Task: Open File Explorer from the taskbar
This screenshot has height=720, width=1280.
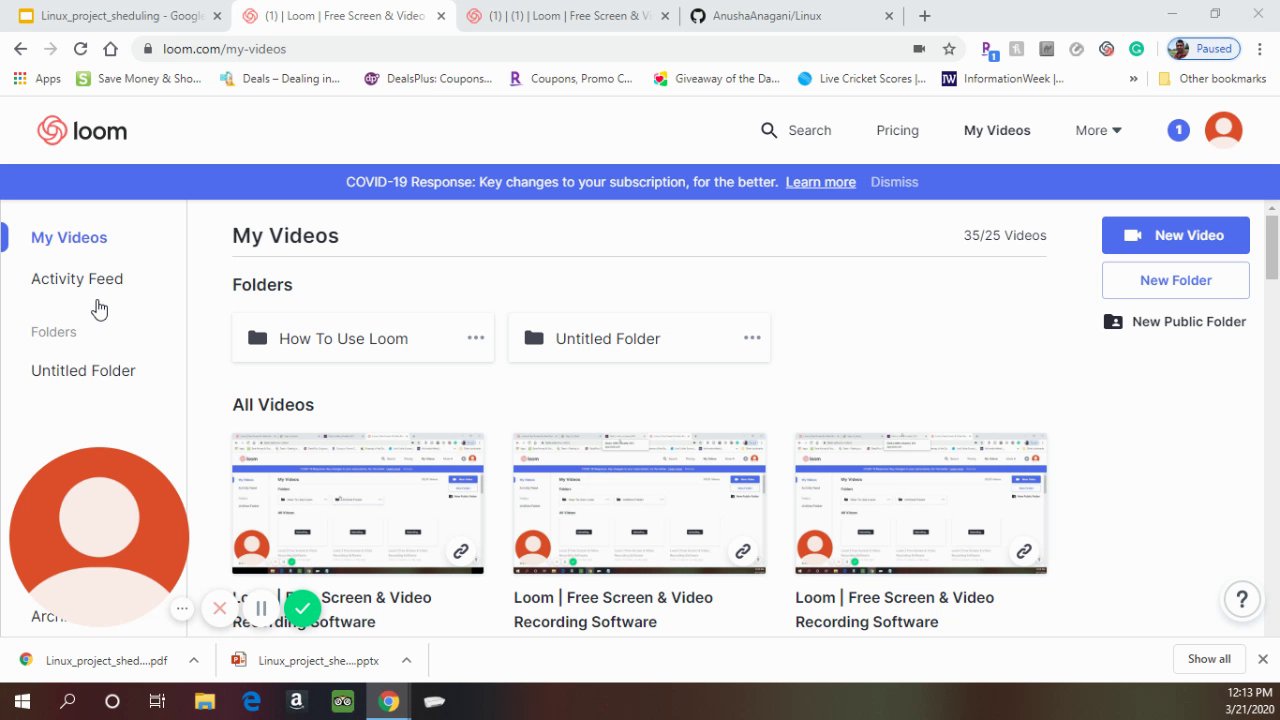Action: click(x=204, y=701)
